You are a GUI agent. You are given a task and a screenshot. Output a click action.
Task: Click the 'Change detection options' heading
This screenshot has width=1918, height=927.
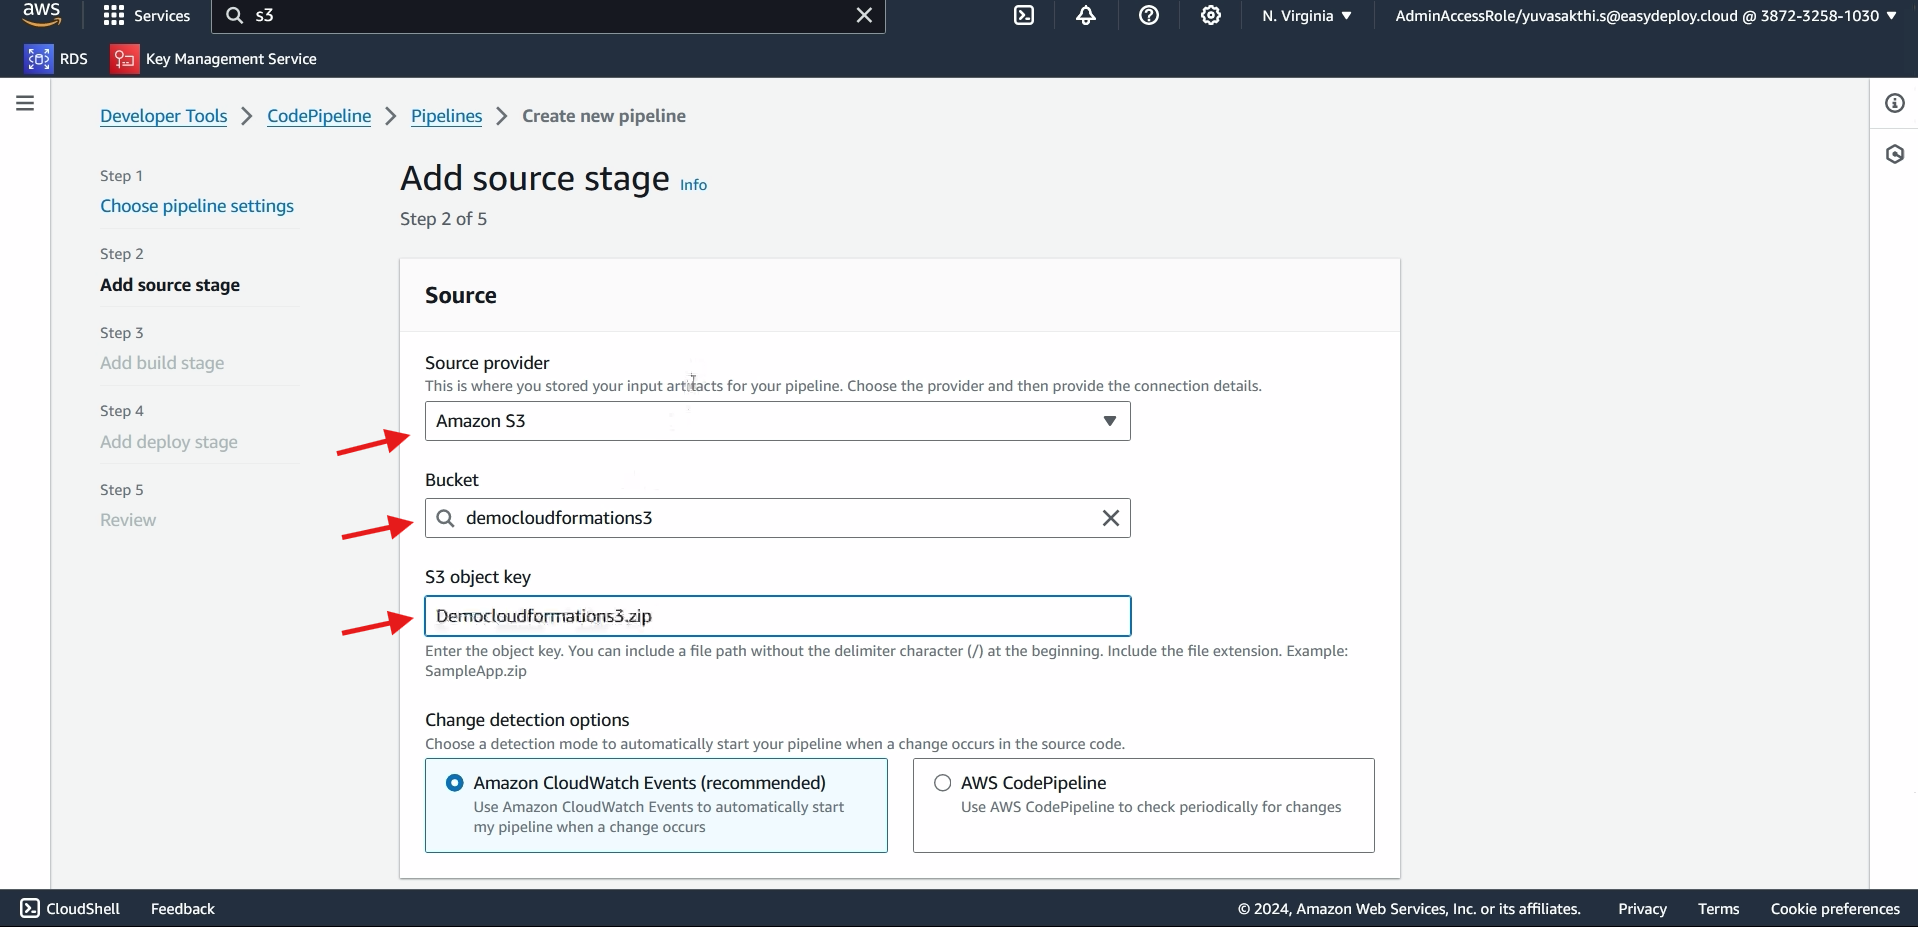point(527,720)
